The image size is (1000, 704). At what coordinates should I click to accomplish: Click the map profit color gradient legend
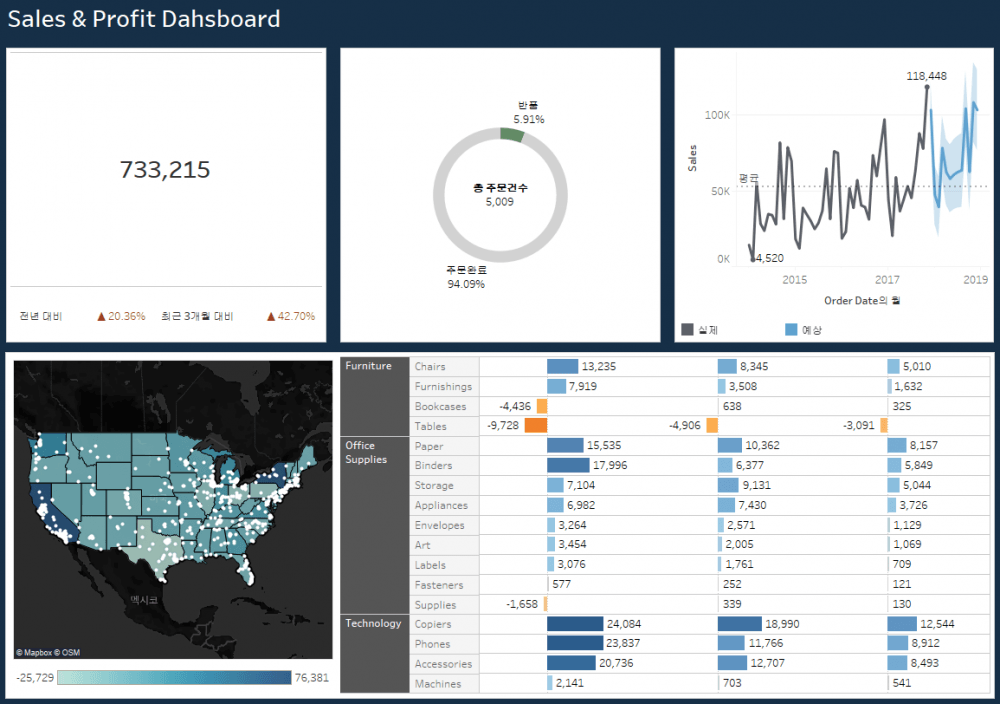[x=173, y=678]
